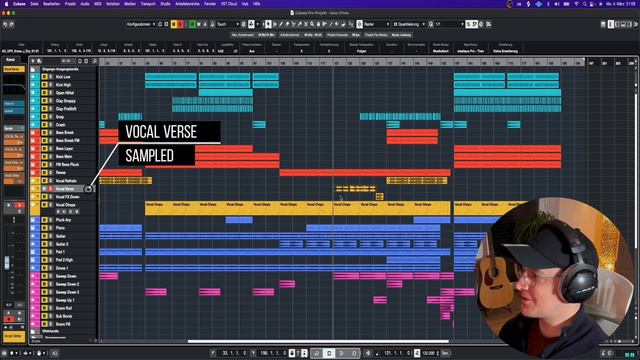The width and height of the screenshot is (640, 360).
Task: Open the 1/1 quantize preset dropdown
Action: (x=449, y=24)
